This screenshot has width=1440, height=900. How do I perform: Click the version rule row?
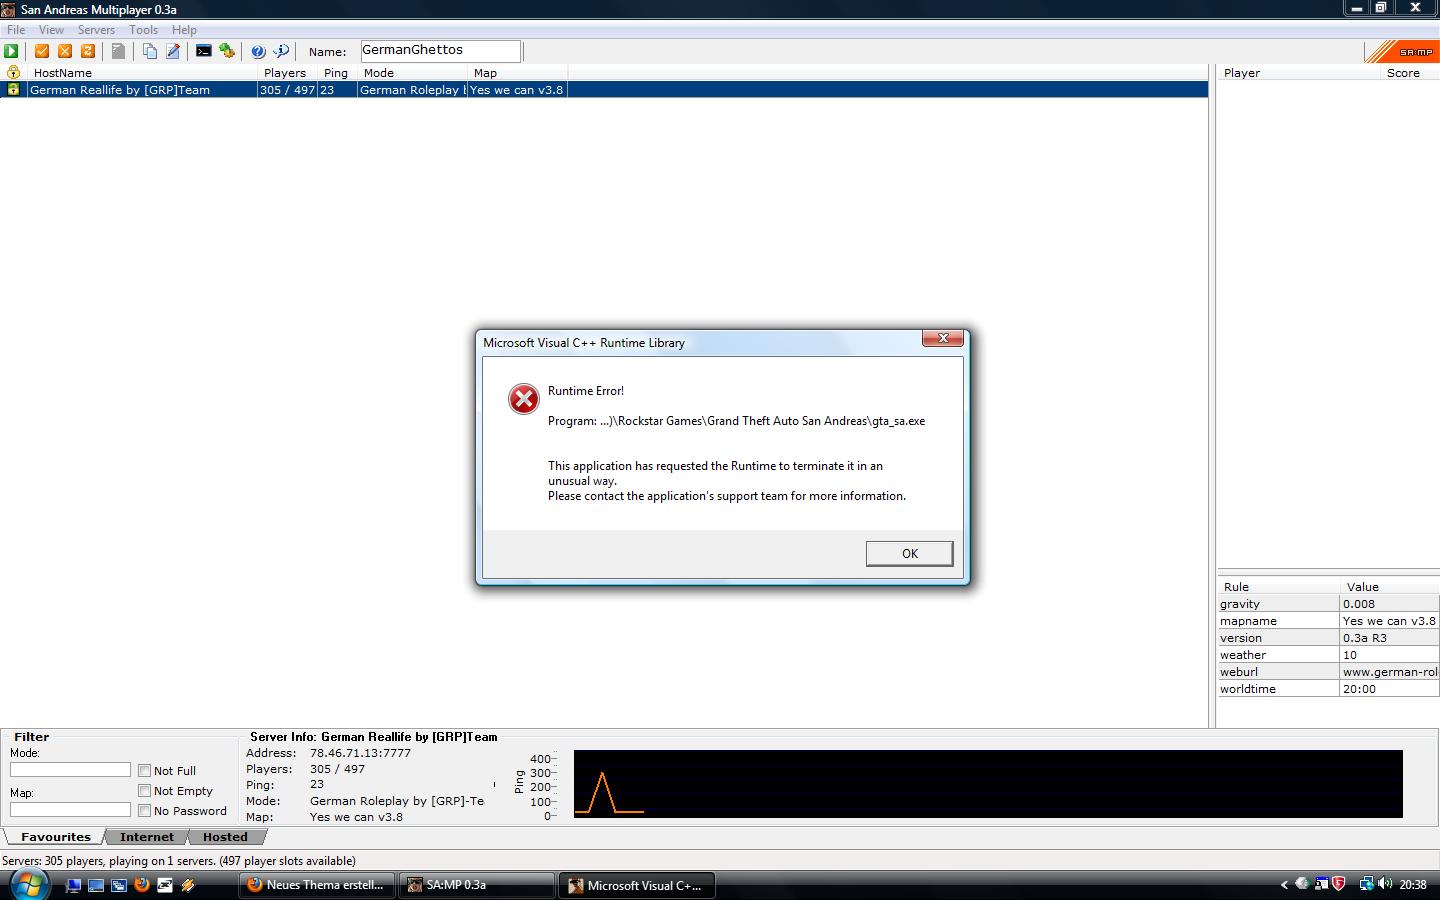point(1328,638)
